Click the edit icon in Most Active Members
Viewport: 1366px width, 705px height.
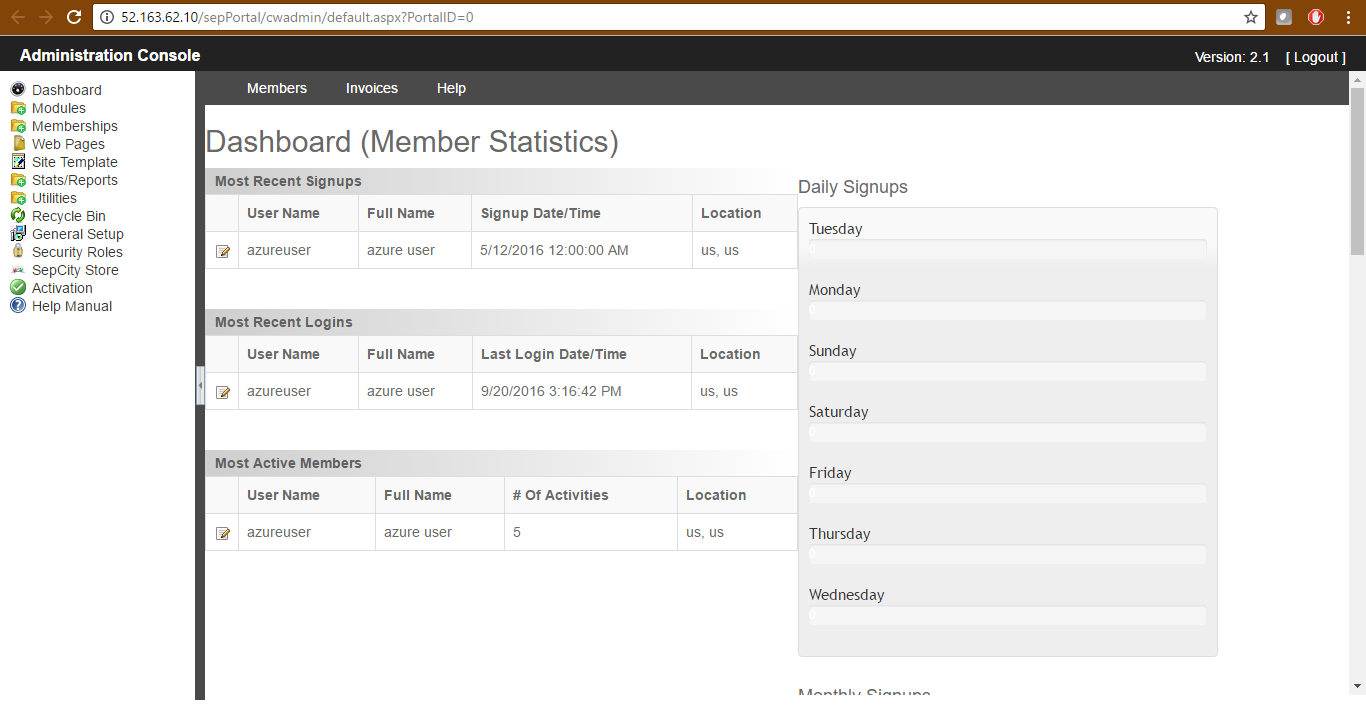click(223, 533)
